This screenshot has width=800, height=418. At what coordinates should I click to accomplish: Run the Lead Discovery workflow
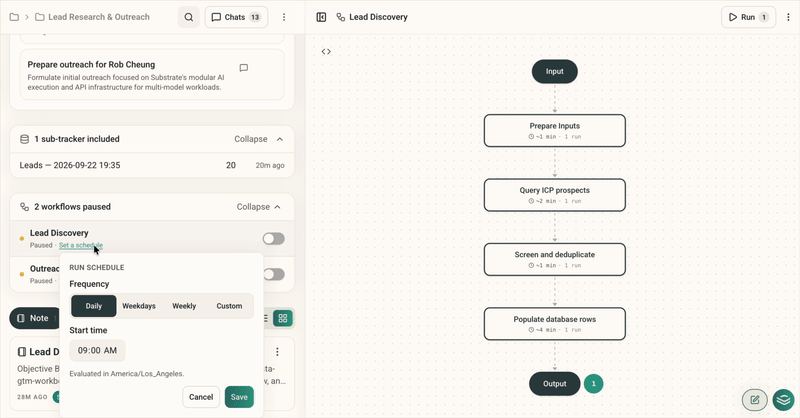point(748,17)
